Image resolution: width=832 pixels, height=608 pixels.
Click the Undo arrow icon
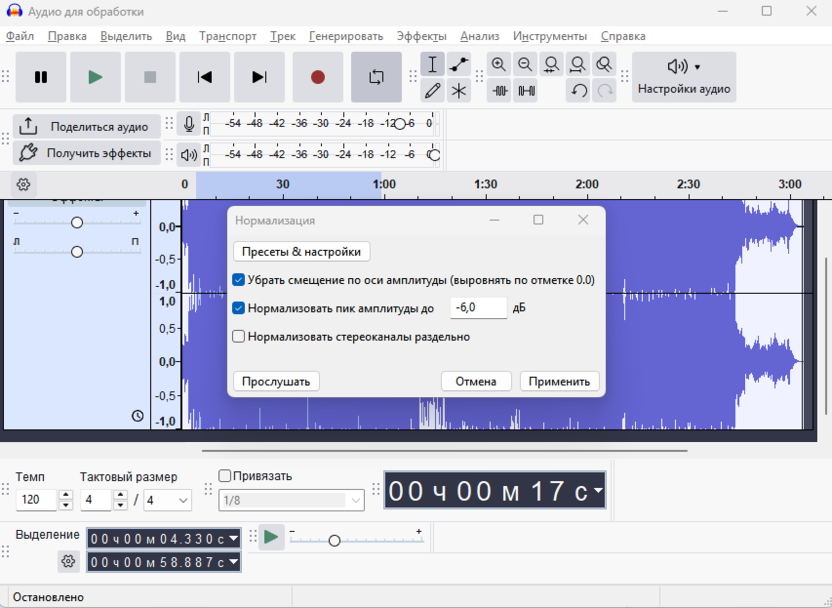pyautogui.click(x=578, y=90)
